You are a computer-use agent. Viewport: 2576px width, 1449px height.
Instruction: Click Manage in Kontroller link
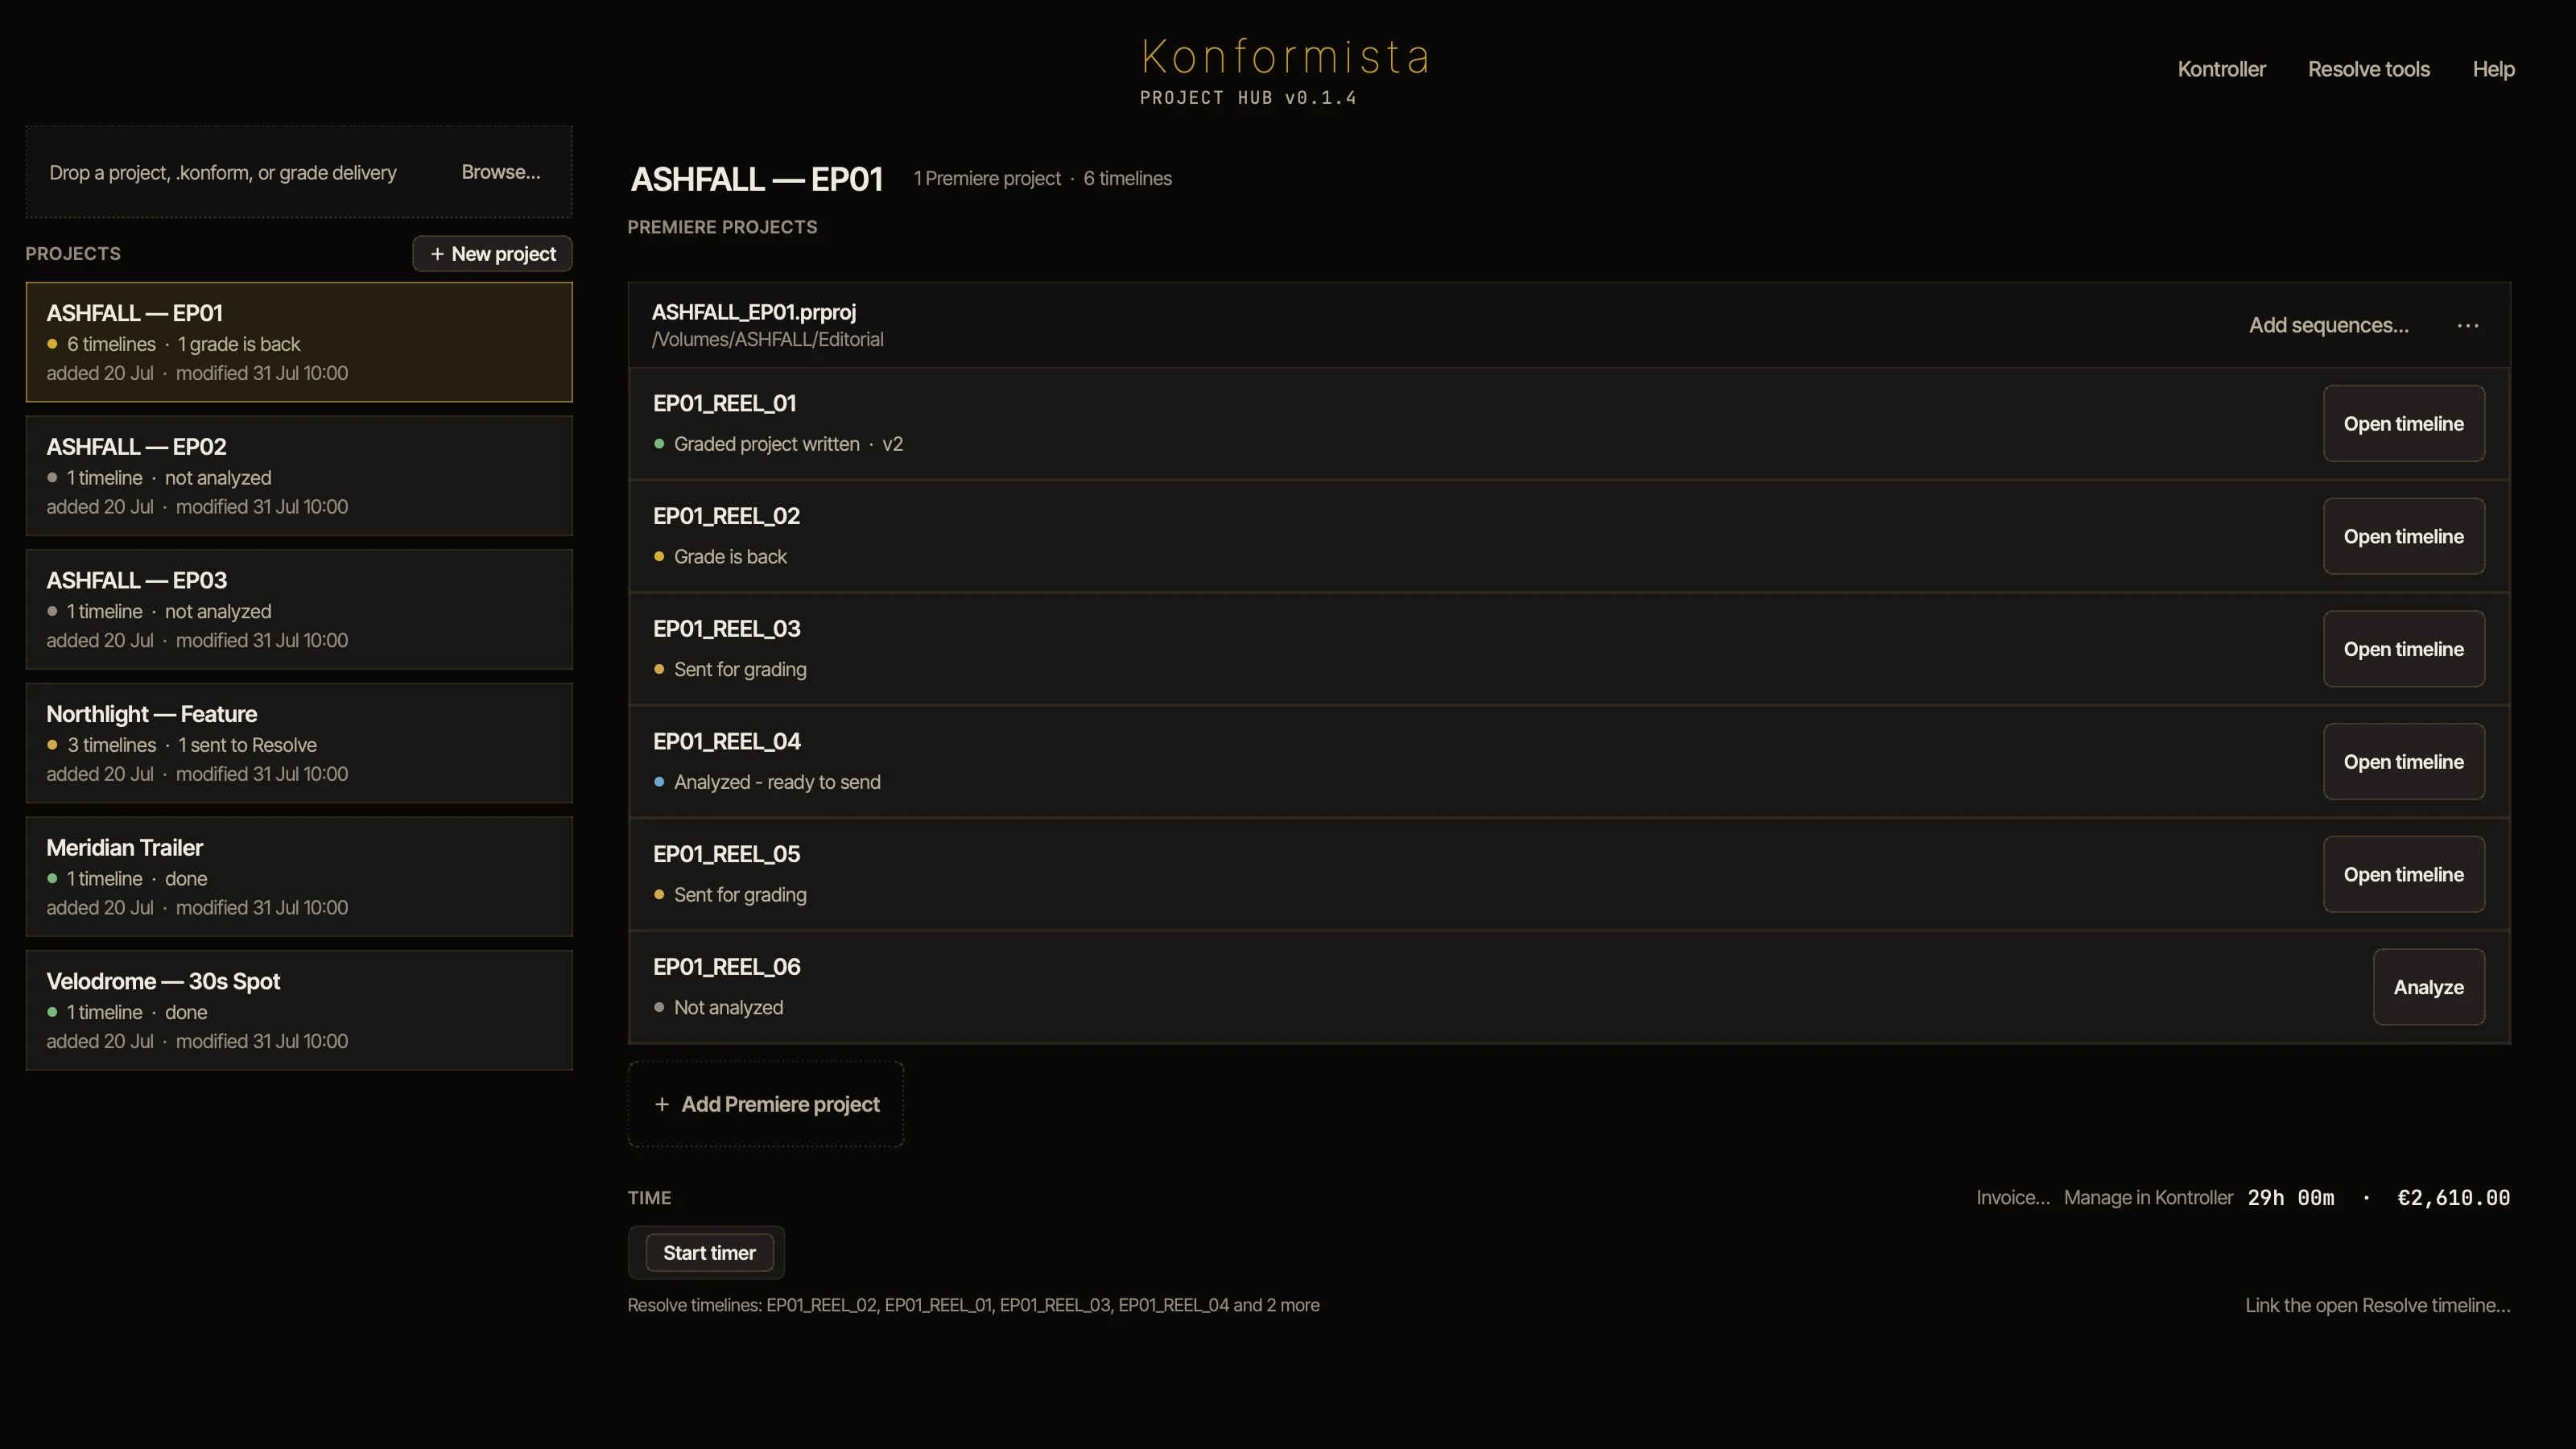(2148, 1198)
